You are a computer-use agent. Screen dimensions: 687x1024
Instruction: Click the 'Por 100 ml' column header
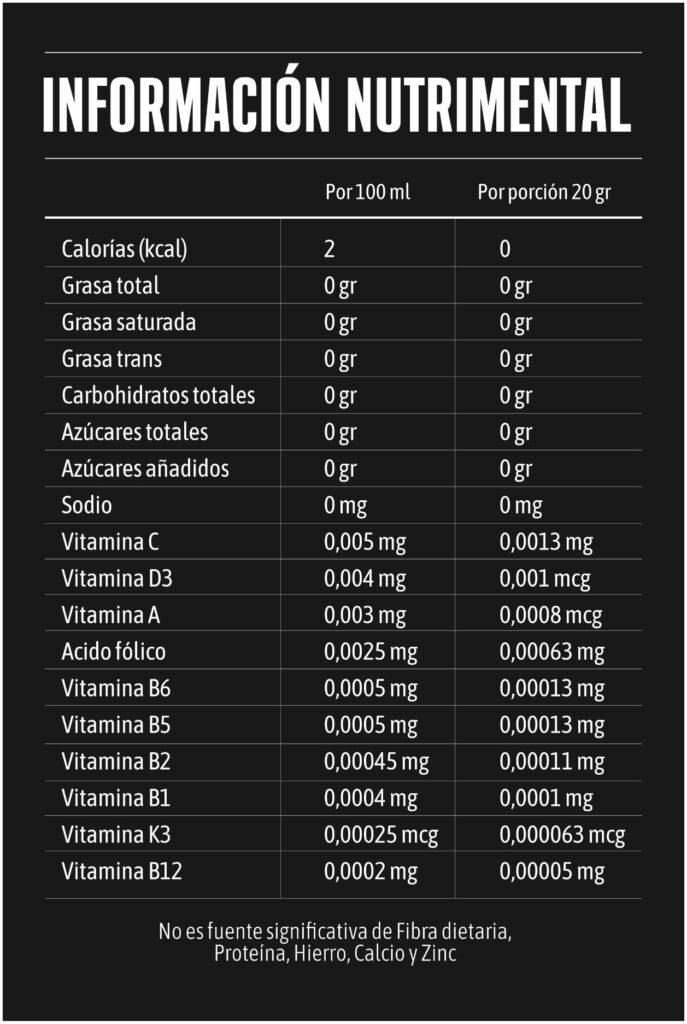[x=367, y=192]
